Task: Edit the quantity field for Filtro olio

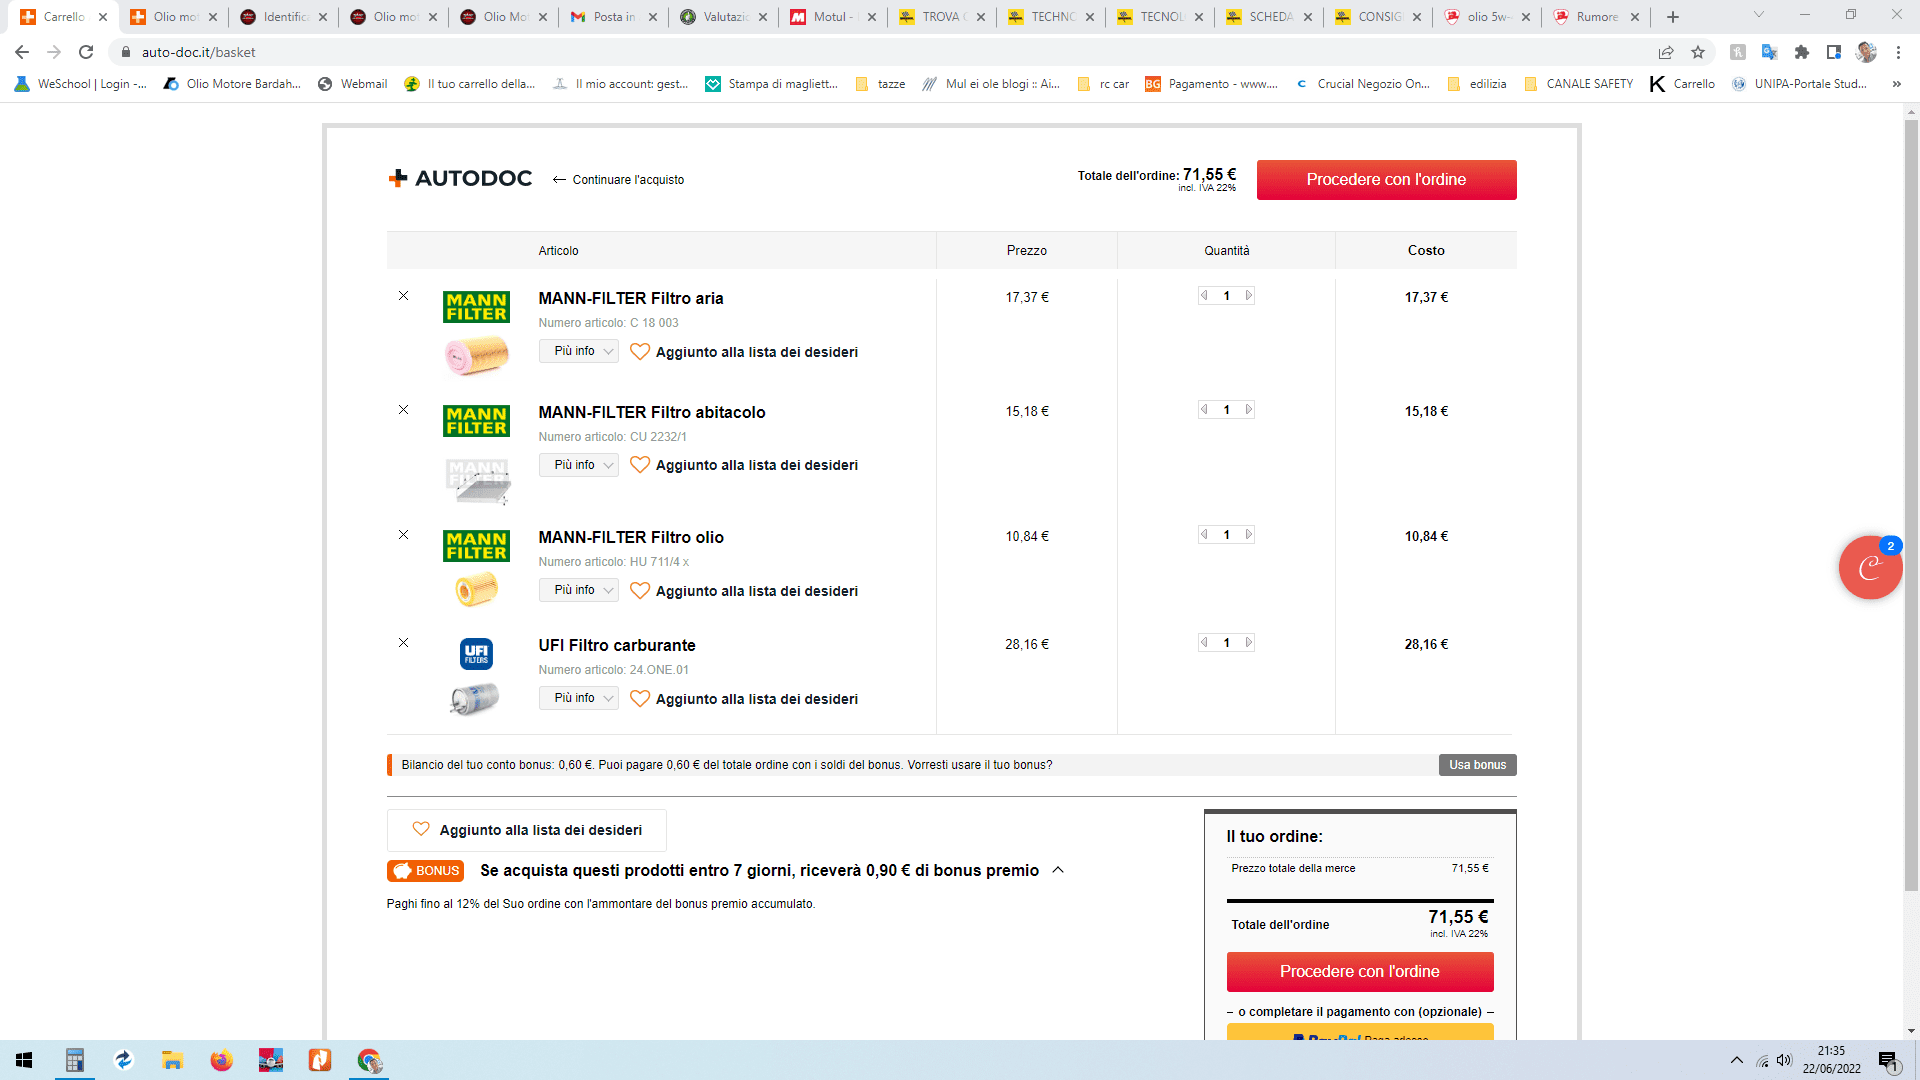Action: (x=1227, y=535)
